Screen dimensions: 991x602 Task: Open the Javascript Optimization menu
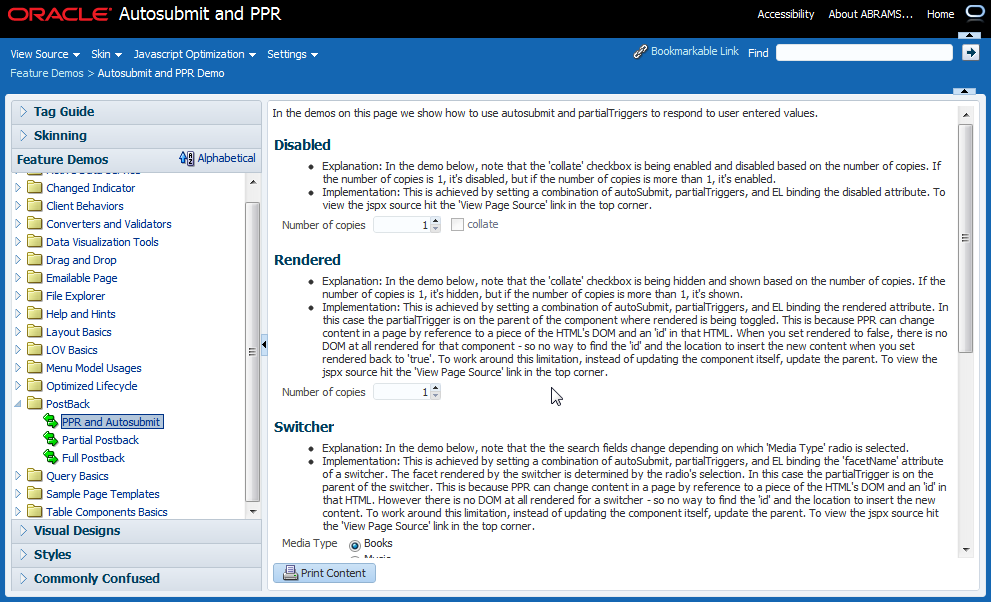(x=195, y=54)
